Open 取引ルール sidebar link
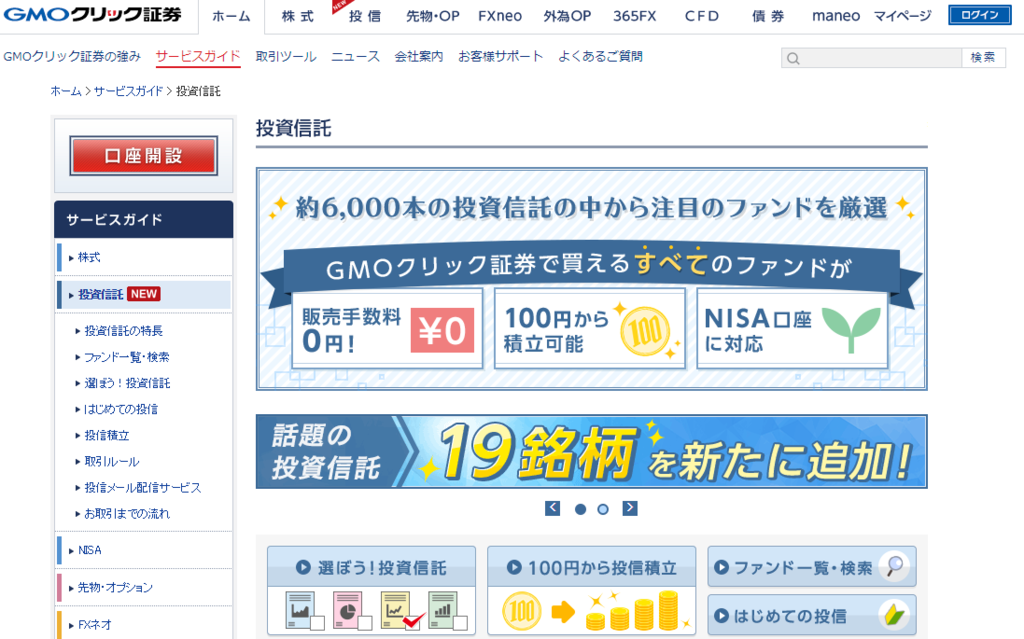This screenshot has height=639, width=1024. pyautogui.click(x=111, y=461)
